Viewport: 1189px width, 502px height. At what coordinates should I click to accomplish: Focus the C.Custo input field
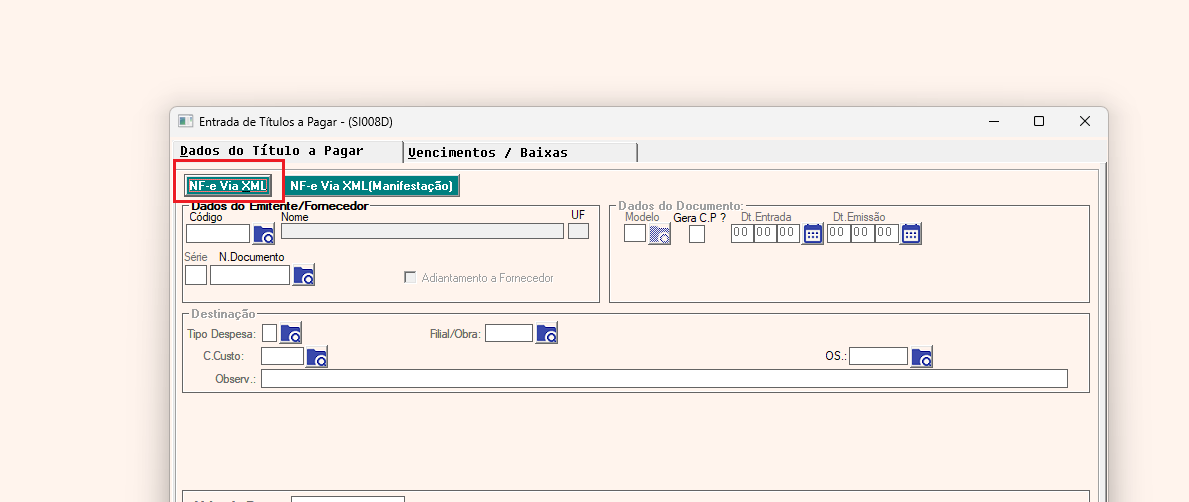point(282,356)
